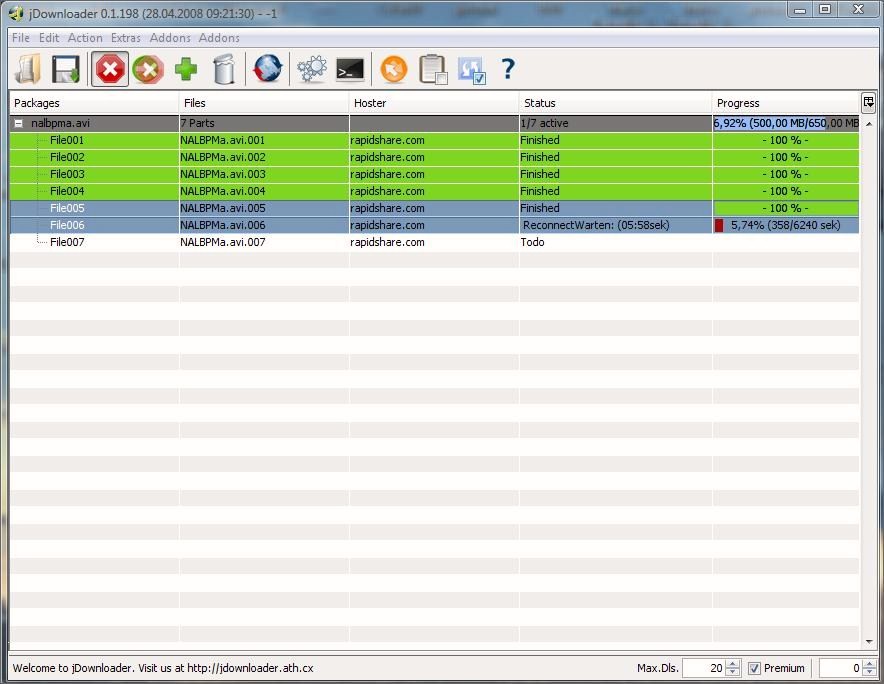Viewport: 884px width, 684px height.
Task: Collapse the nalbpma.avi package tree
Action: point(18,124)
